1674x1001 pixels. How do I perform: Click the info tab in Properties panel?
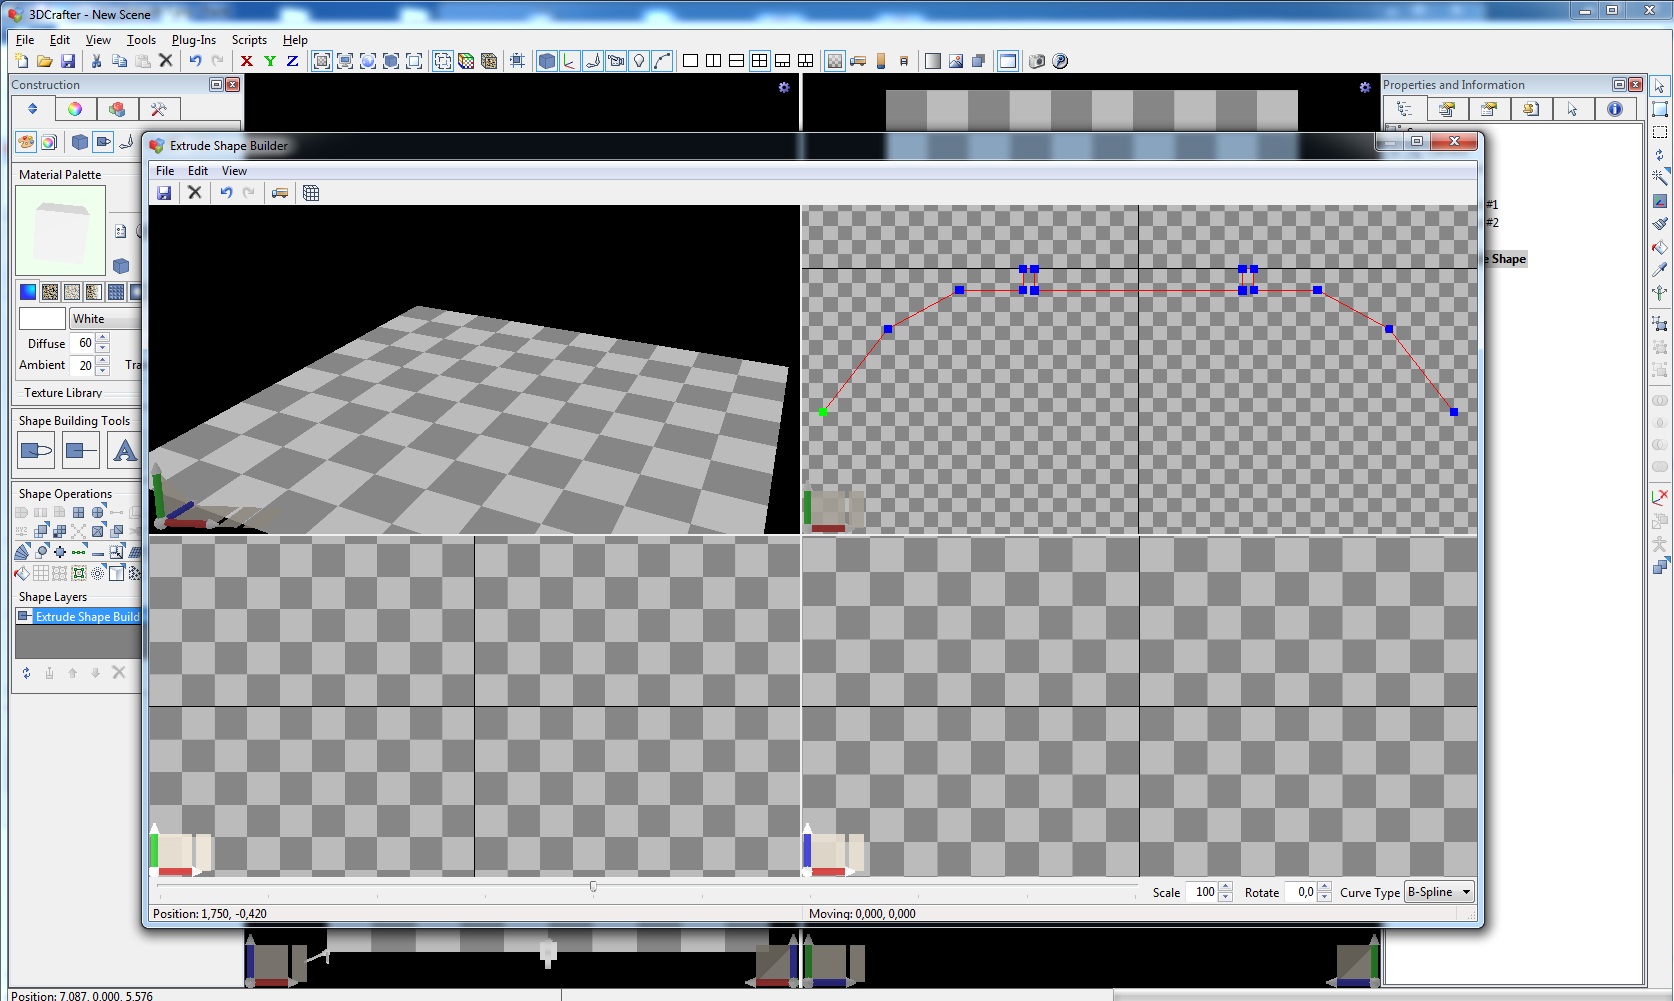[1614, 109]
